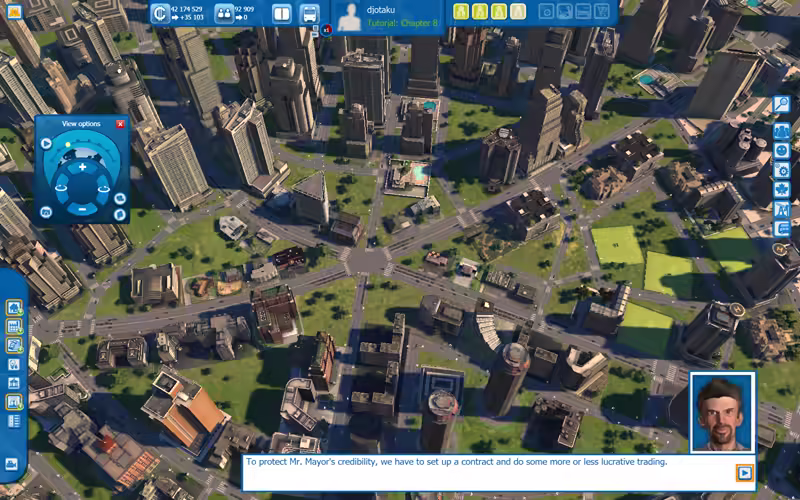Click the player avatar silhouette

pos(349,17)
